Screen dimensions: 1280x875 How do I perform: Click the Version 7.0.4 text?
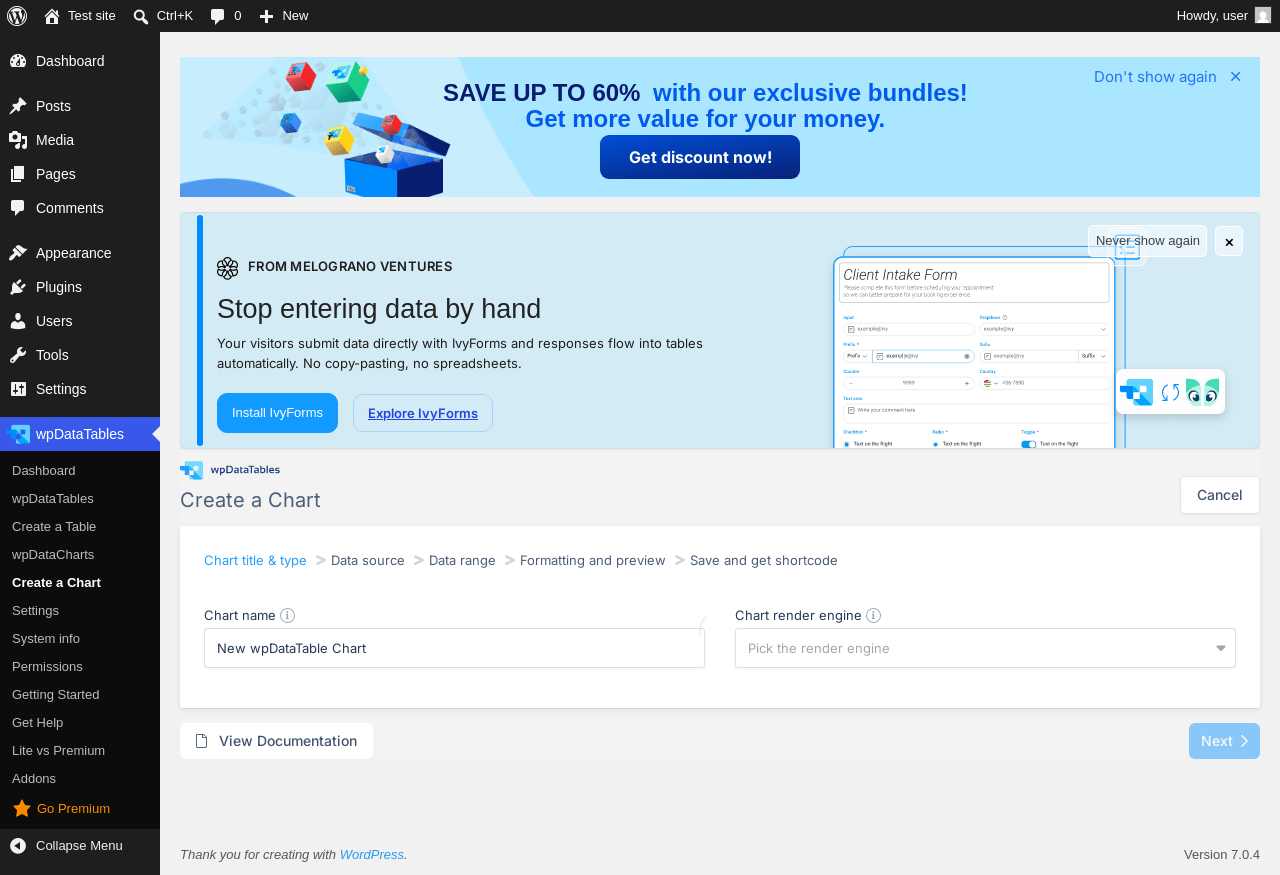click(1222, 854)
